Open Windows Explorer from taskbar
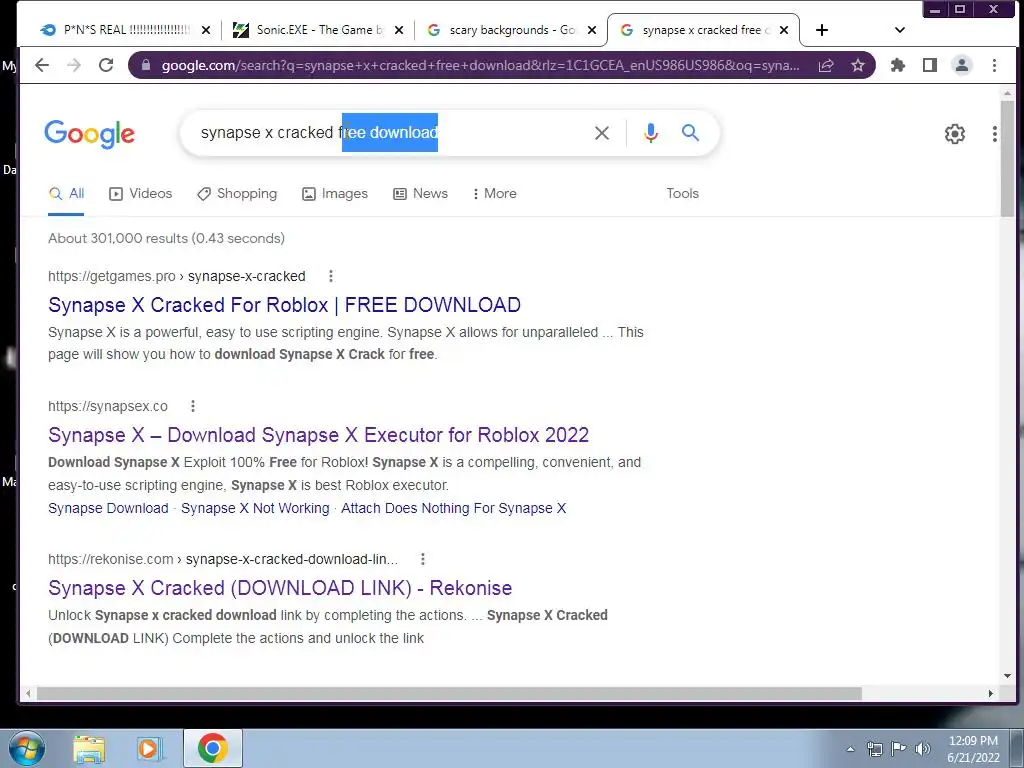Image resolution: width=1024 pixels, height=768 pixels. (x=89, y=749)
